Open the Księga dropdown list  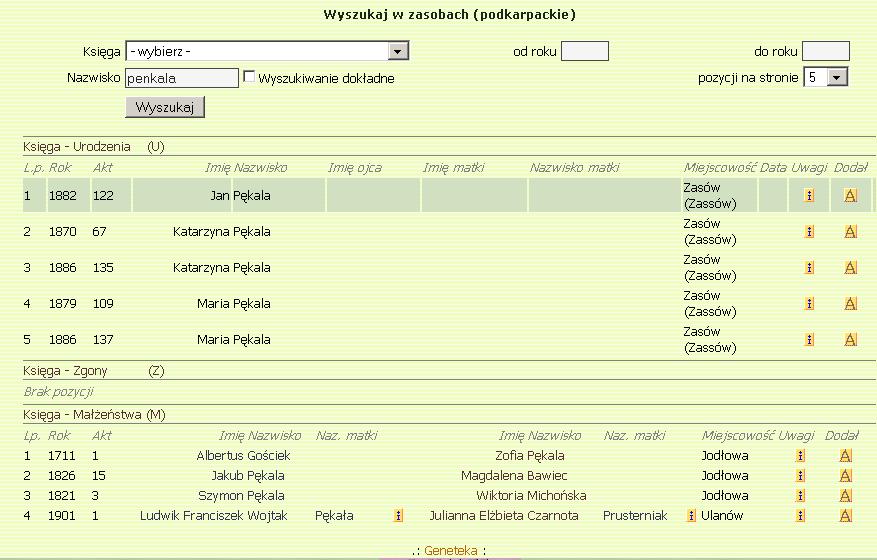[267, 51]
